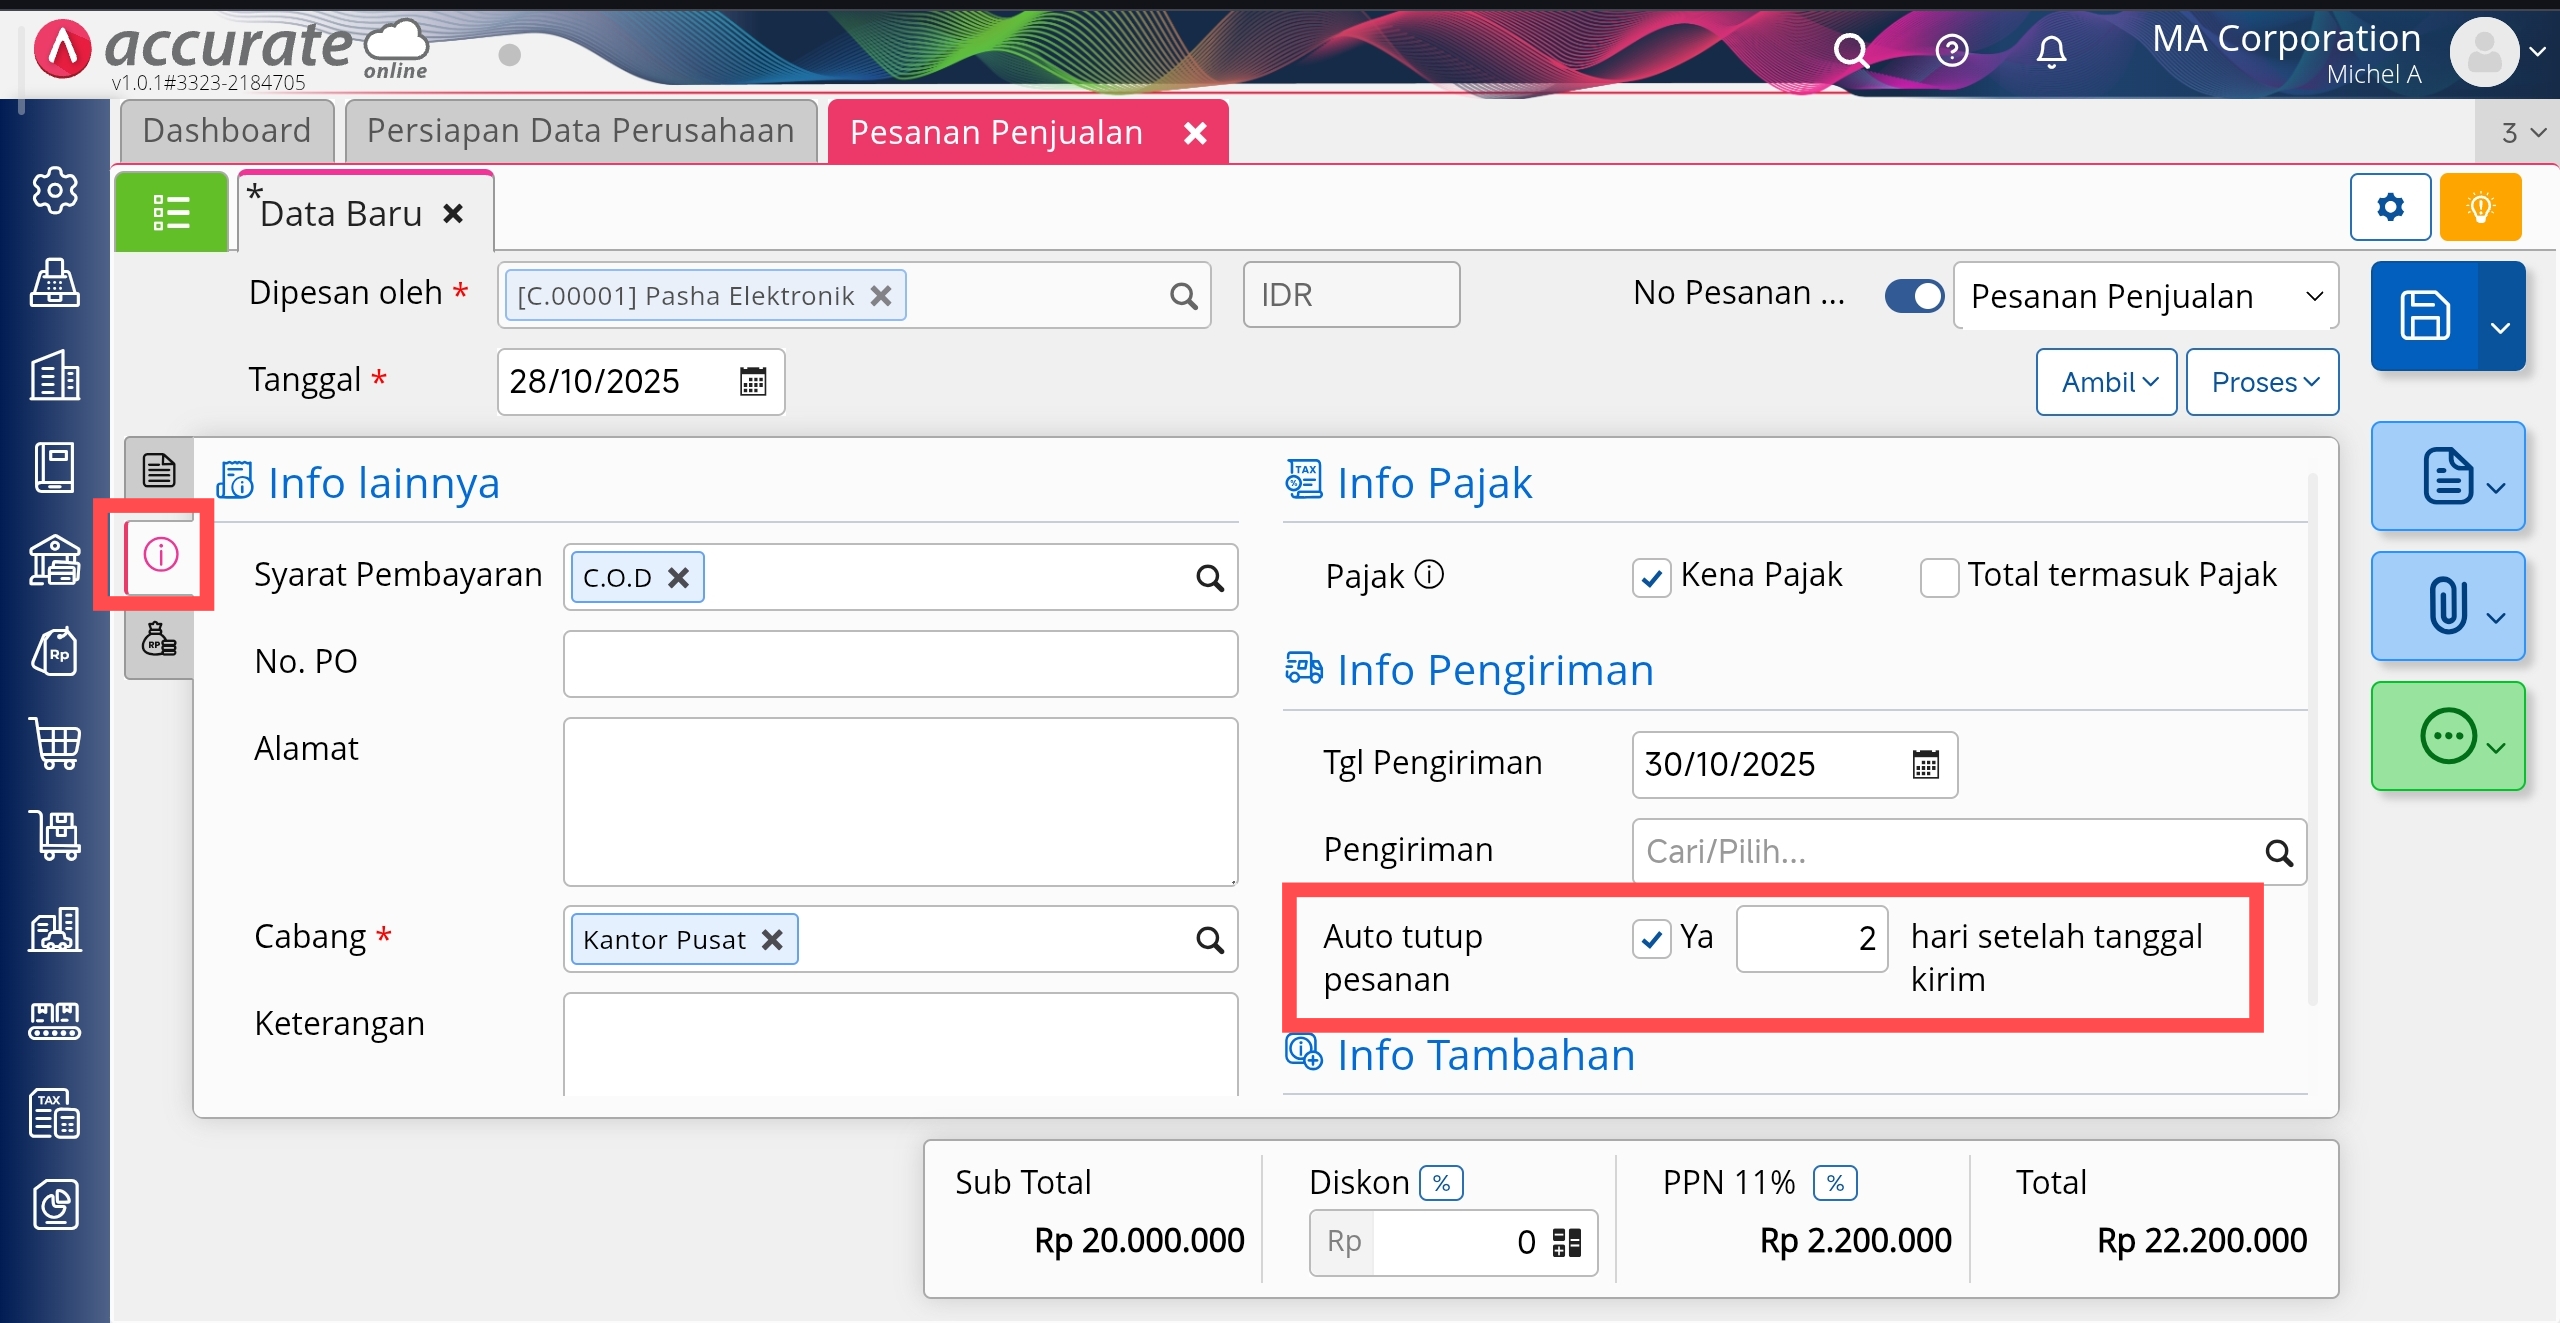Click the blue save disk icon
This screenshot has width=2560, height=1323.
(2424, 316)
